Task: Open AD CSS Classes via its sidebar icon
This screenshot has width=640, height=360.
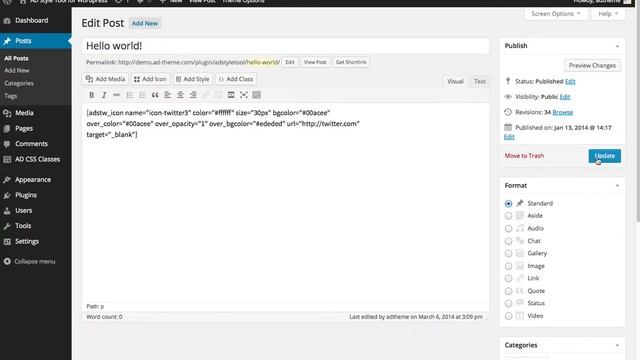Action: click(7, 159)
